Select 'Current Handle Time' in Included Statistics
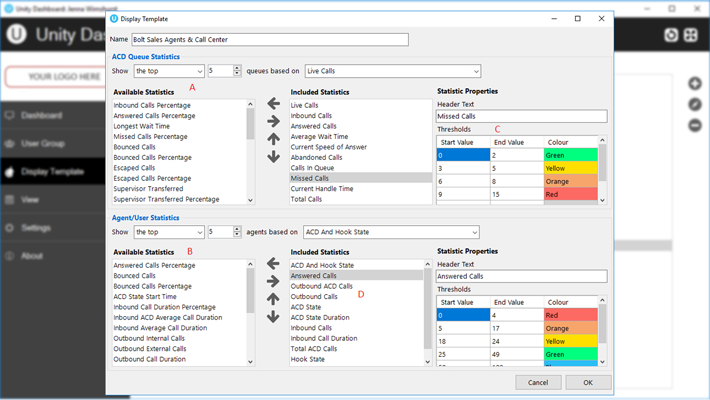 coord(321,188)
